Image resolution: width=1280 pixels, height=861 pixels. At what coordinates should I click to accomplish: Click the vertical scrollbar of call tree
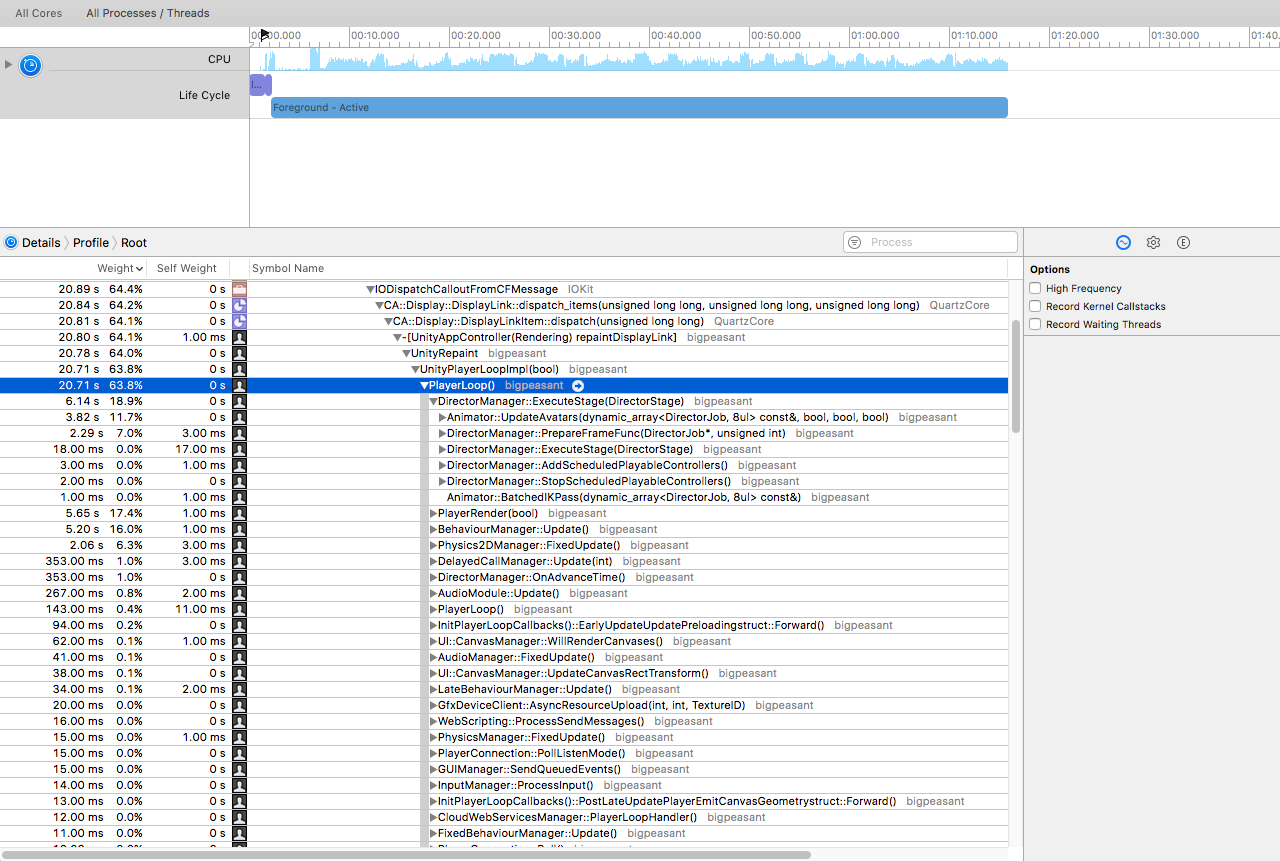[x=1016, y=376]
